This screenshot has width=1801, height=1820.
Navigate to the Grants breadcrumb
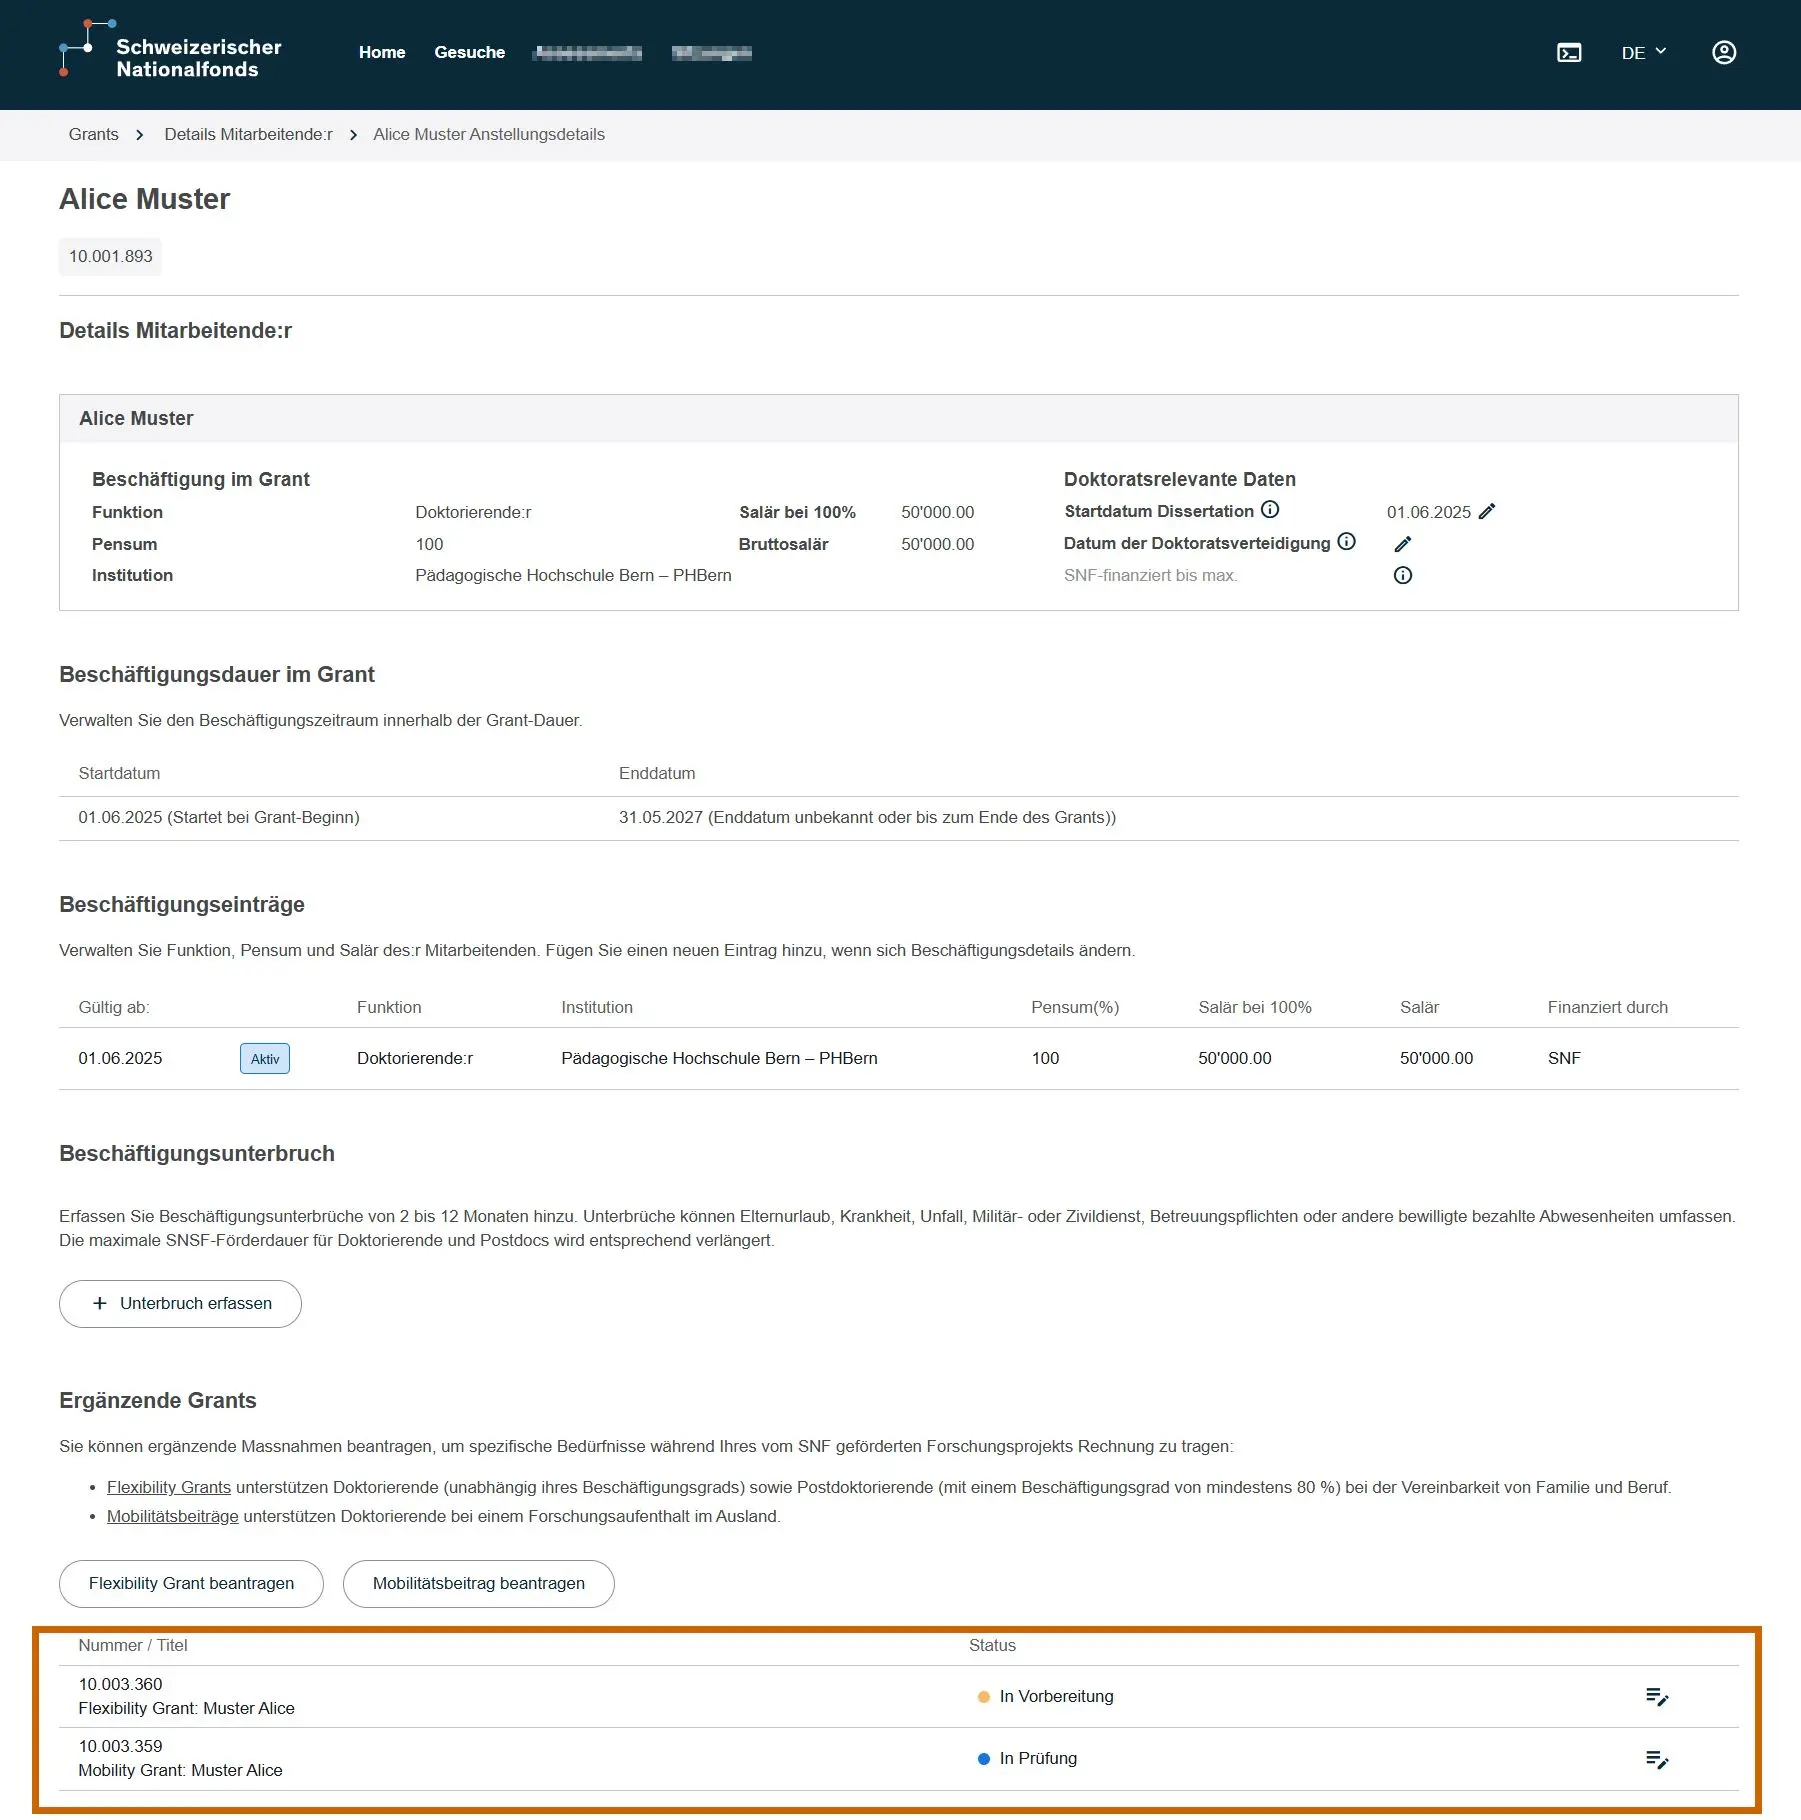click(x=94, y=135)
